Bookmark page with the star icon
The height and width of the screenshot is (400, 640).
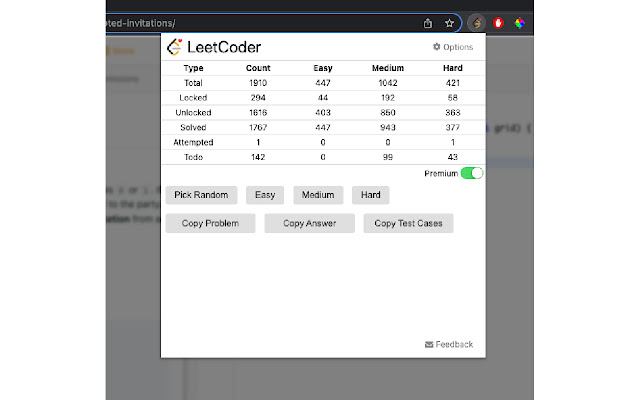pos(449,23)
